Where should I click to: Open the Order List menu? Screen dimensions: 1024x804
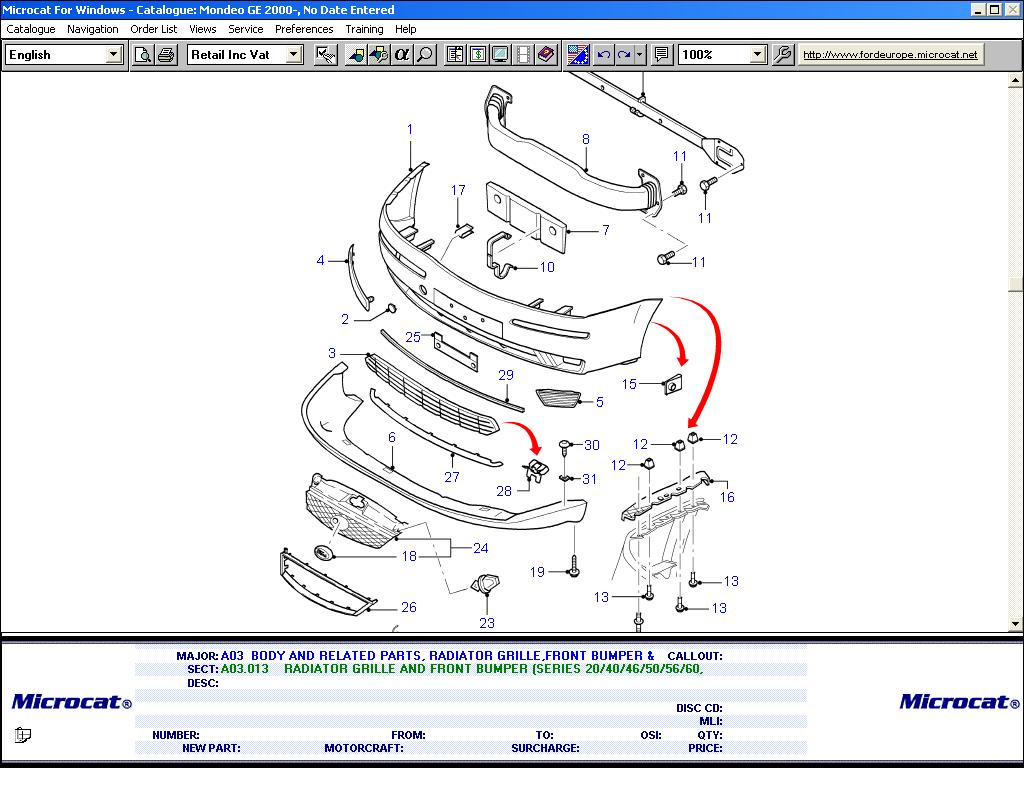(154, 29)
